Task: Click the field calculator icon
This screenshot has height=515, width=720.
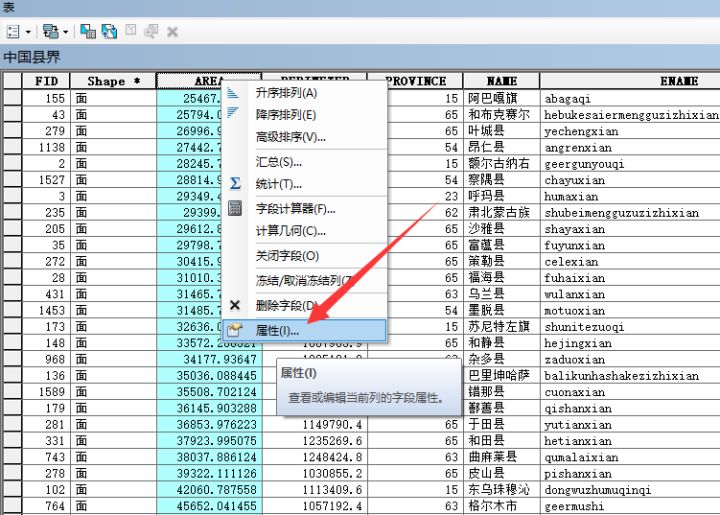Action: (235, 208)
